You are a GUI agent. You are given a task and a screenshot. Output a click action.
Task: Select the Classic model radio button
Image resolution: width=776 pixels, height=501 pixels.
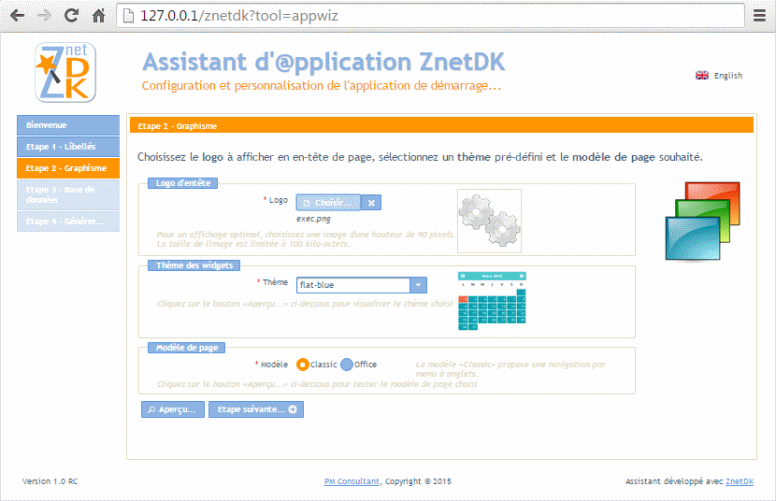pyautogui.click(x=302, y=365)
